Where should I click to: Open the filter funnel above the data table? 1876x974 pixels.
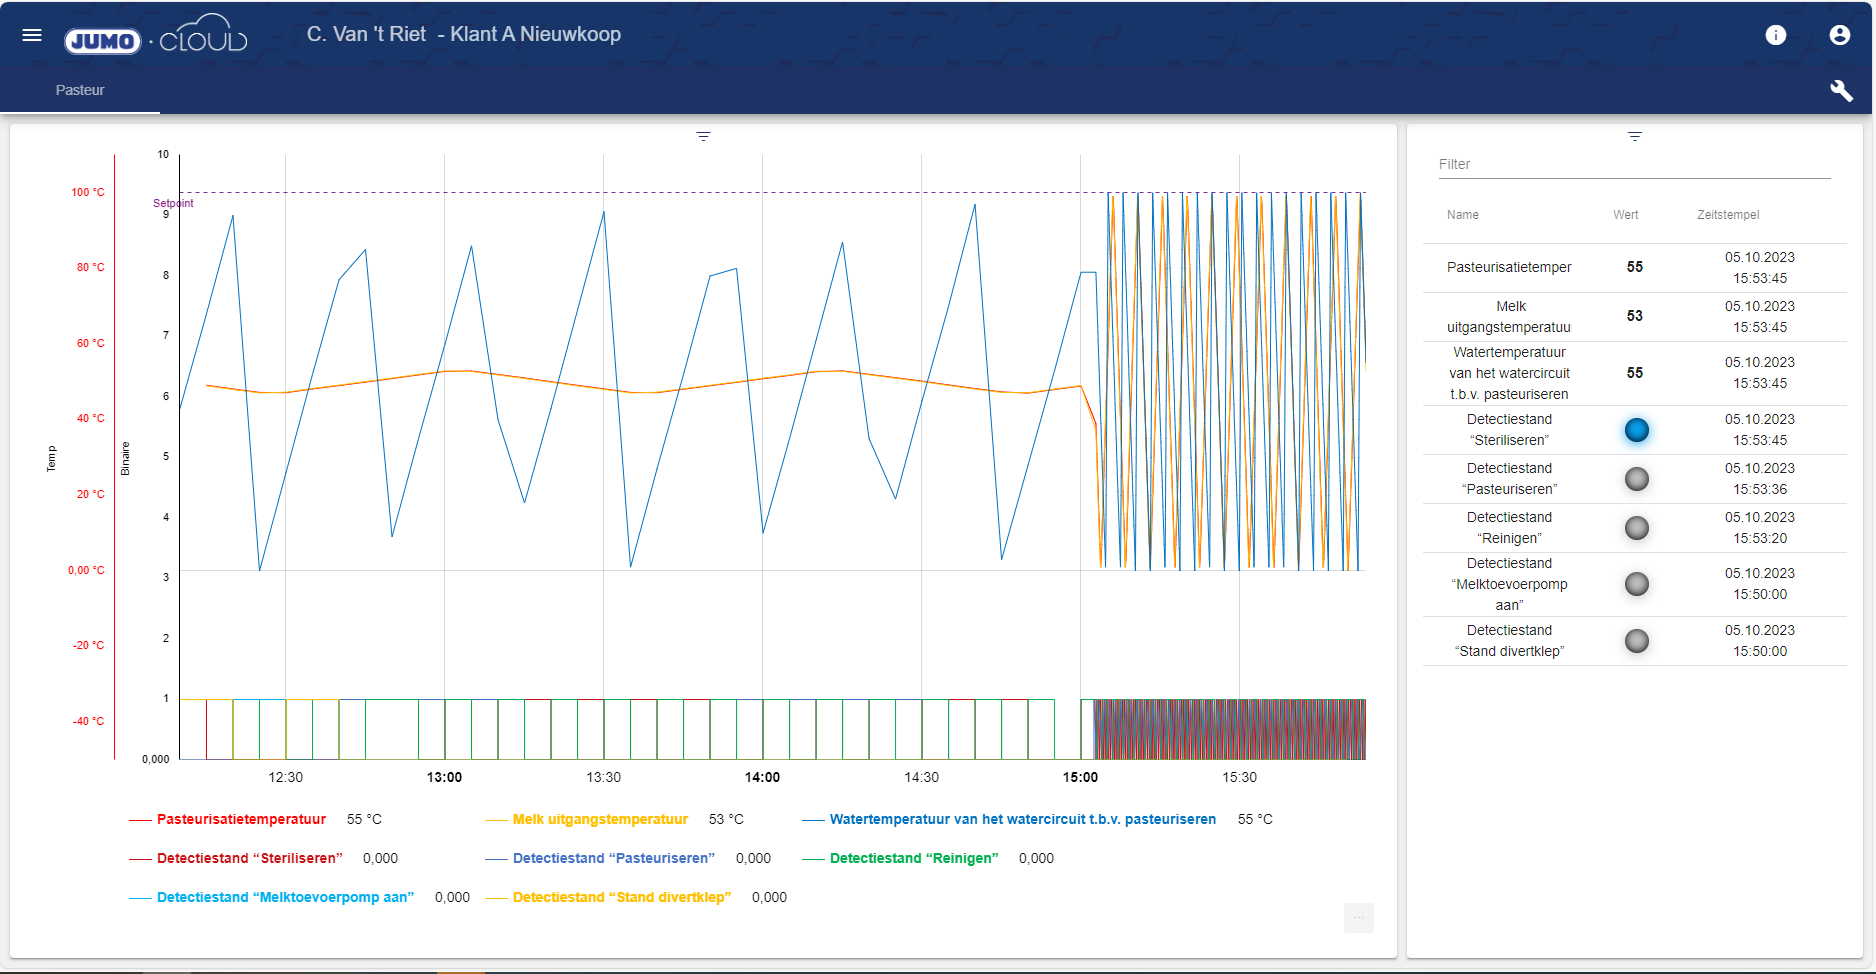[x=1635, y=135]
